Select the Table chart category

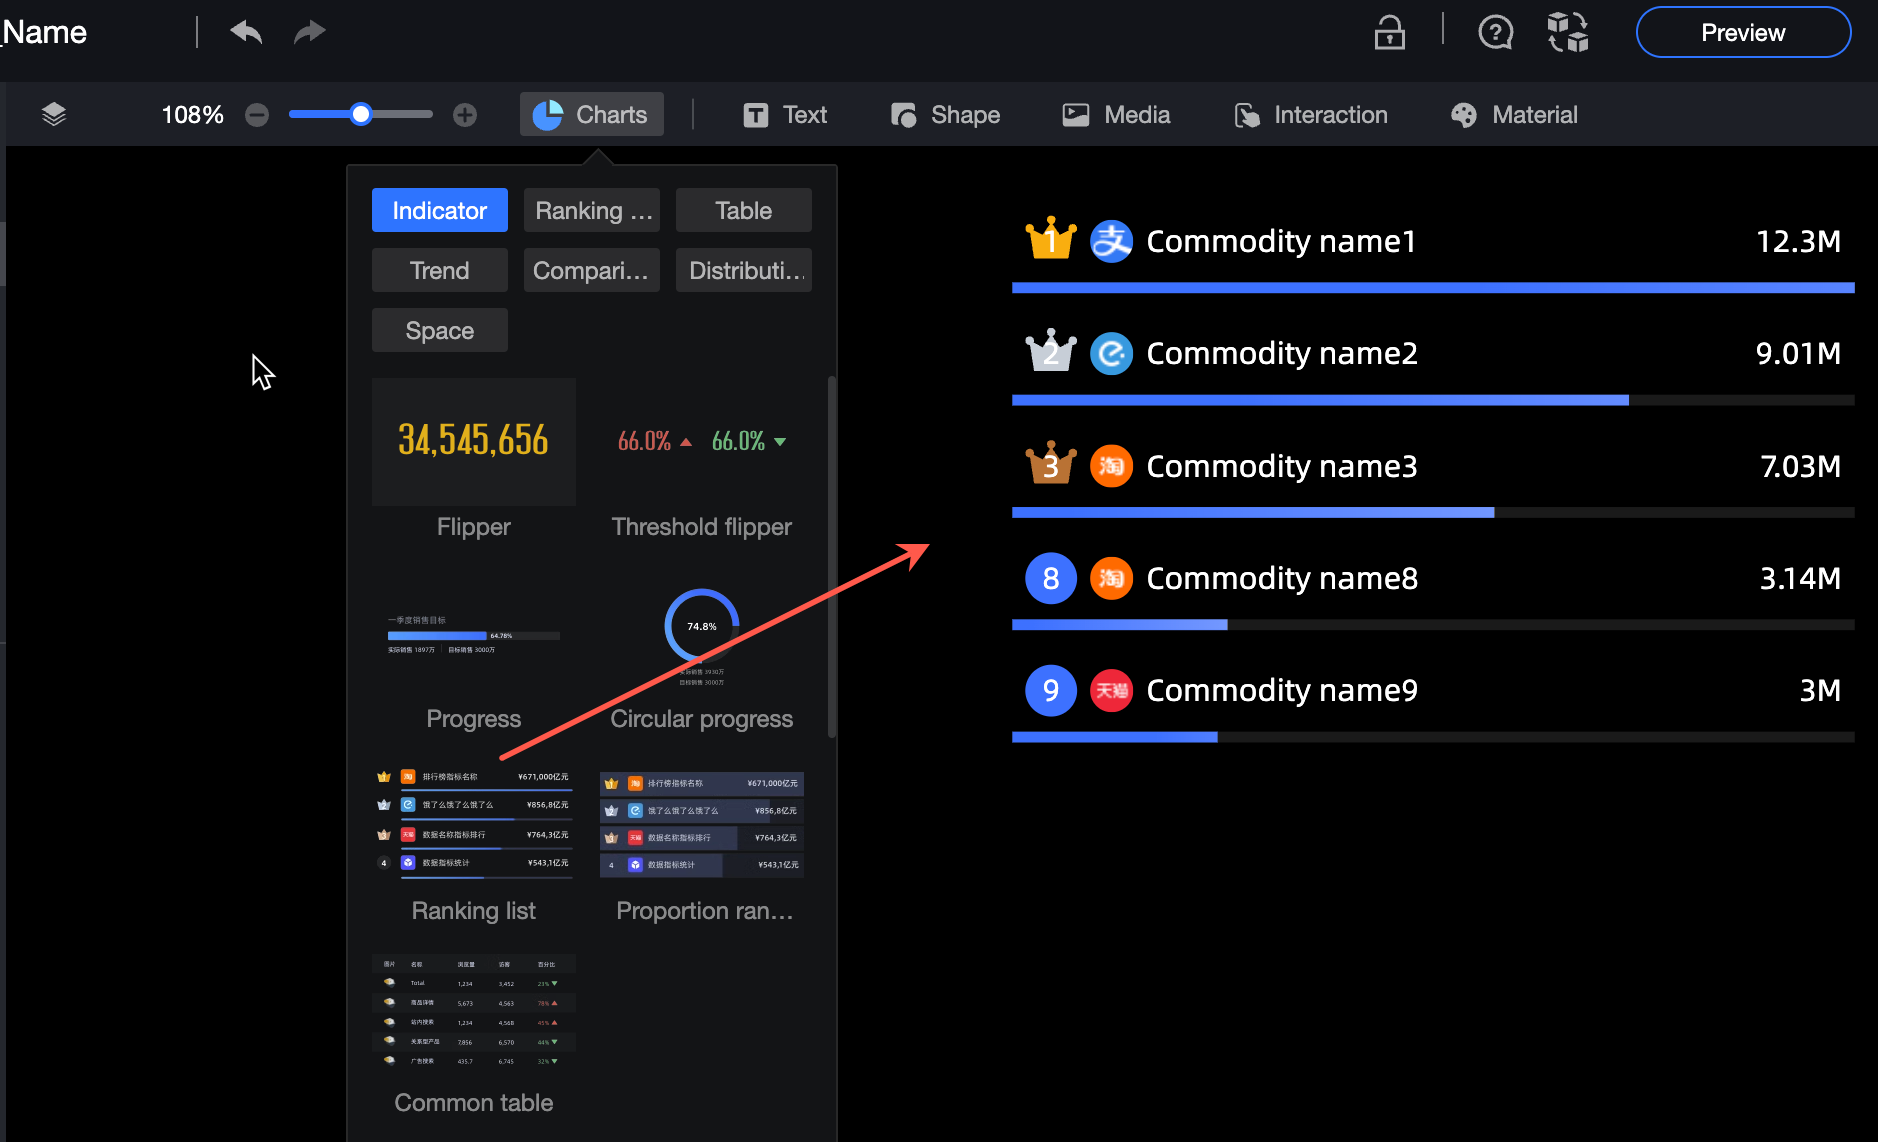744,210
